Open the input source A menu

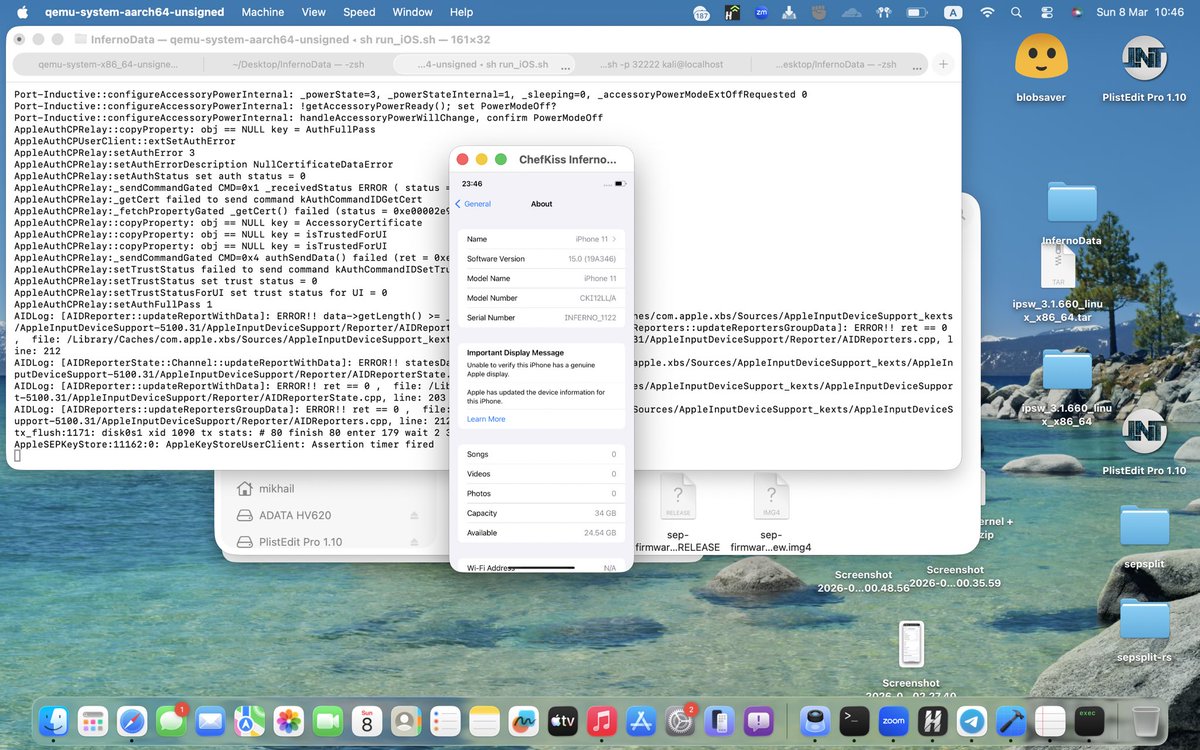[954, 13]
